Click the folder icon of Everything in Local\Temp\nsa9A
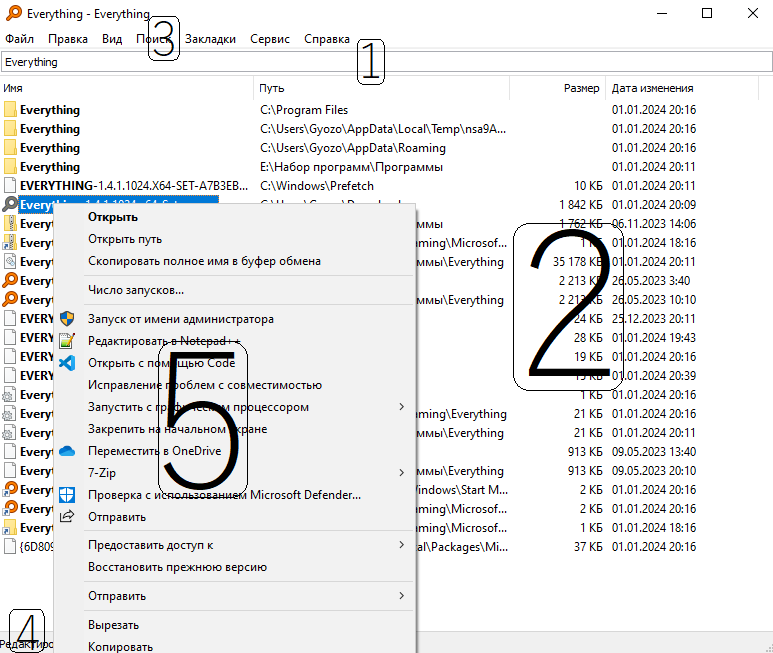The width and height of the screenshot is (773, 653). pos(10,129)
